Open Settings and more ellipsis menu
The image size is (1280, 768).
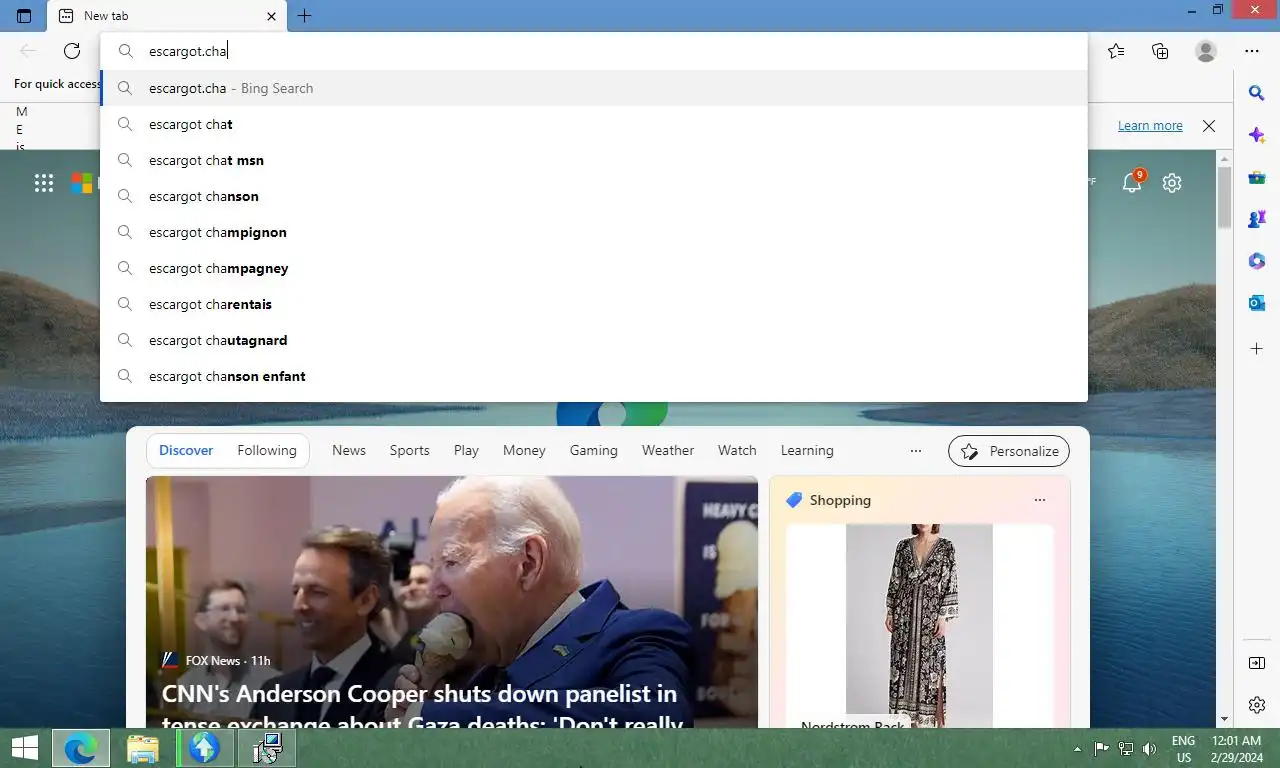coord(1252,51)
